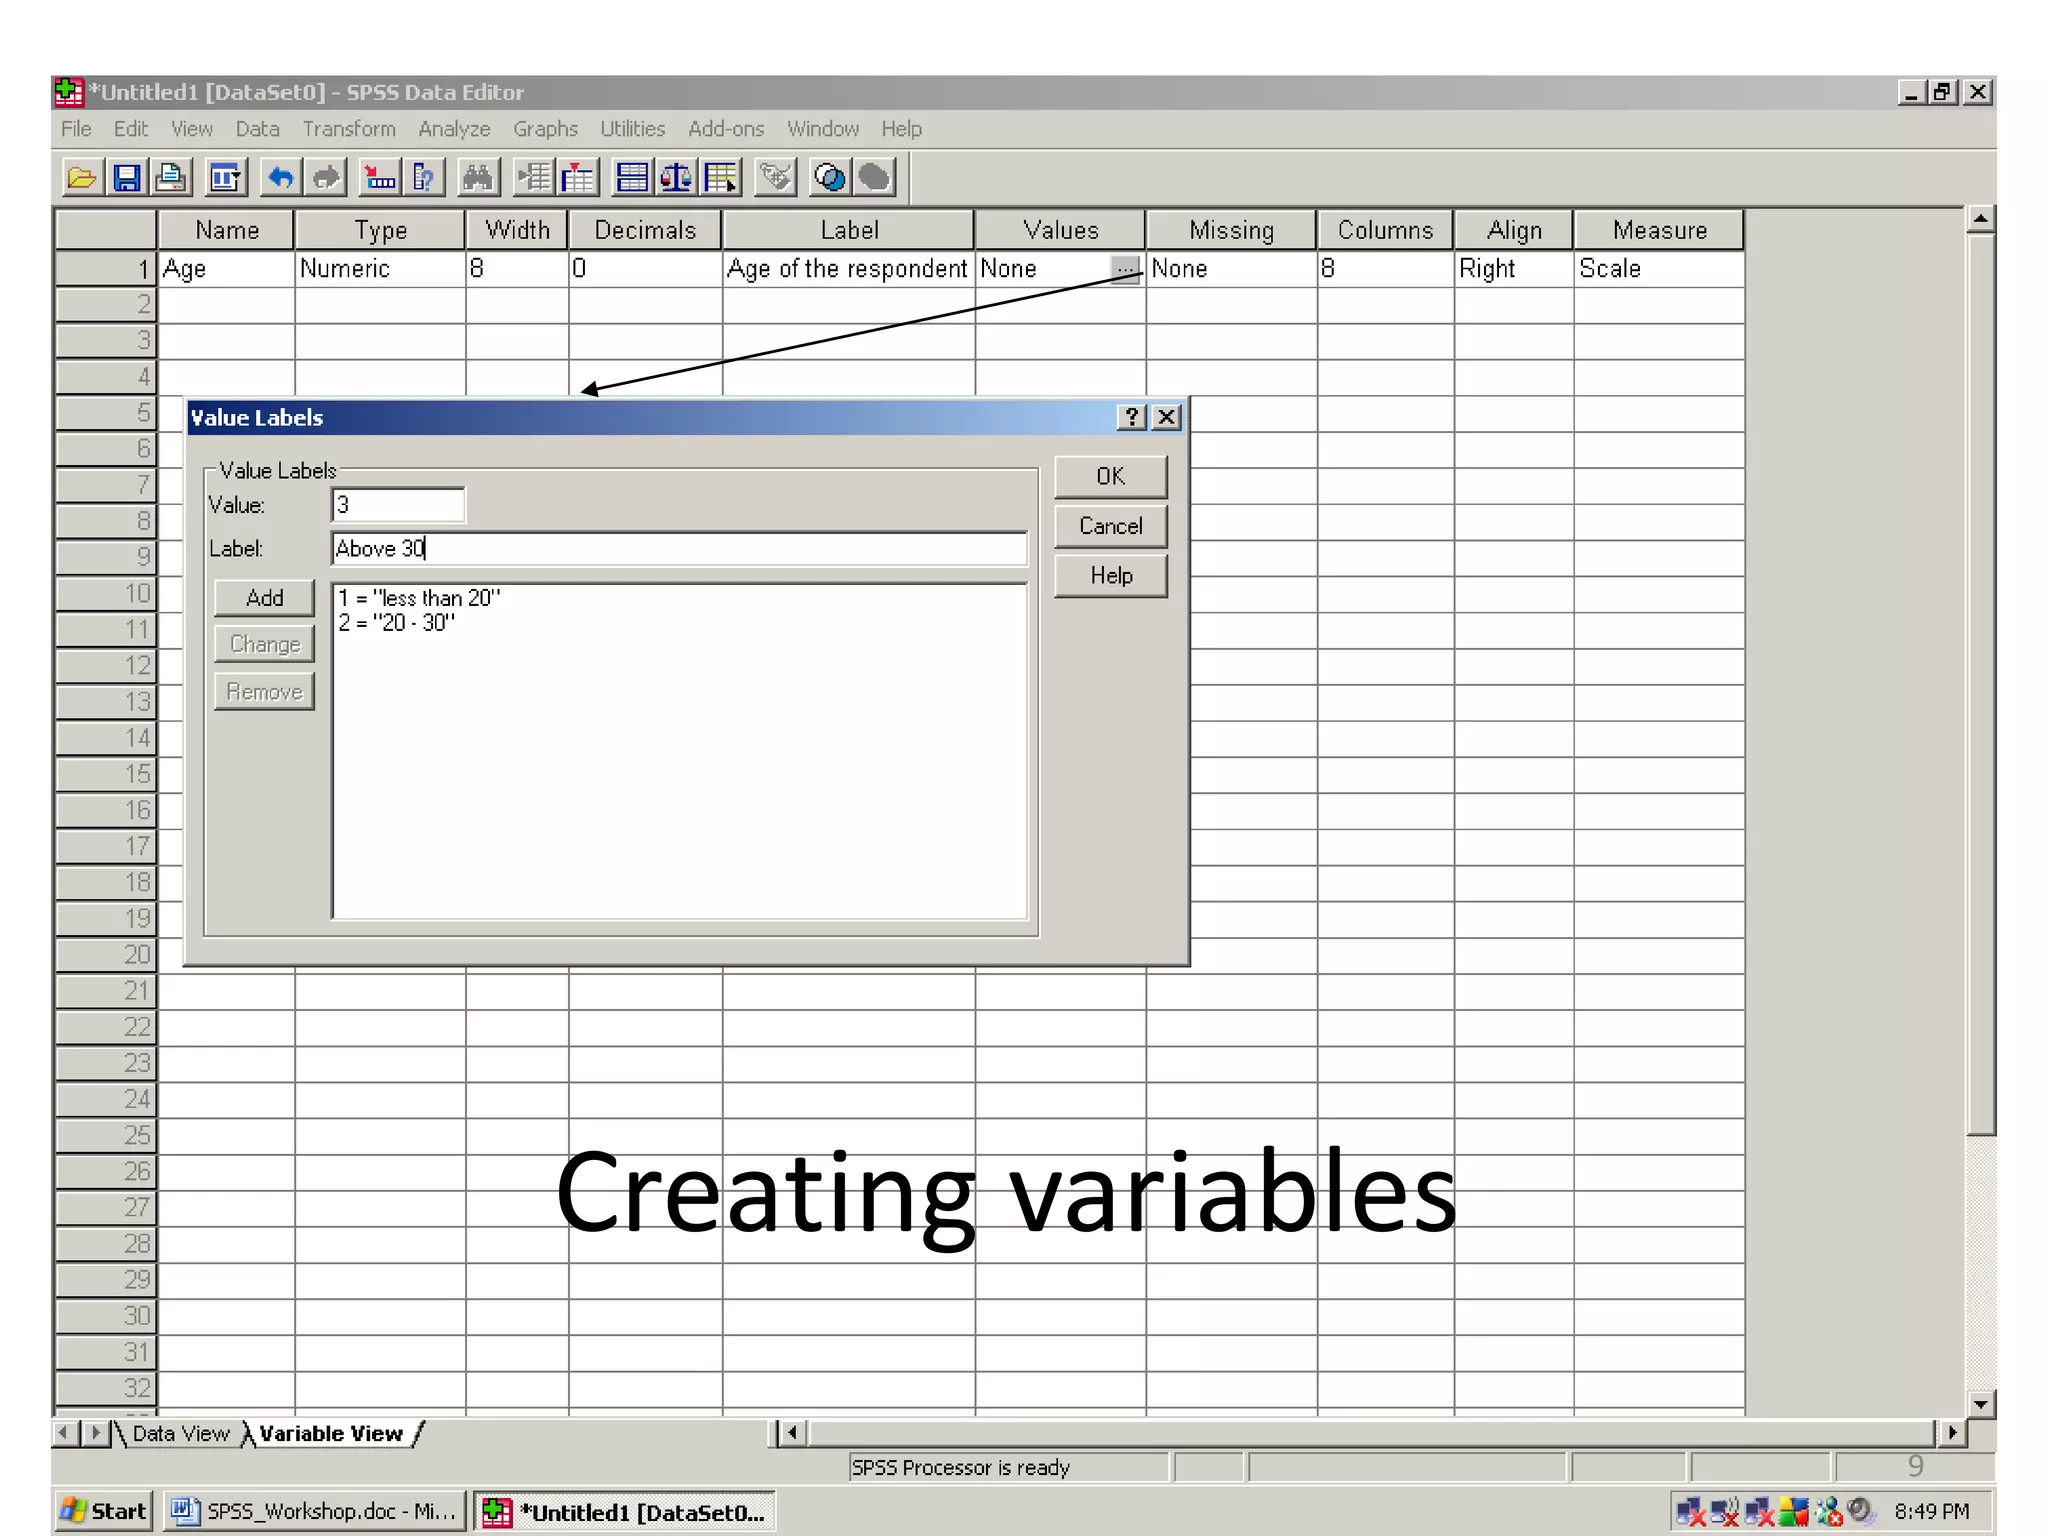This screenshot has width=2048, height=1536.
Task: Click the Start button
Action: pyautogui.click(x=104, y=1511)
